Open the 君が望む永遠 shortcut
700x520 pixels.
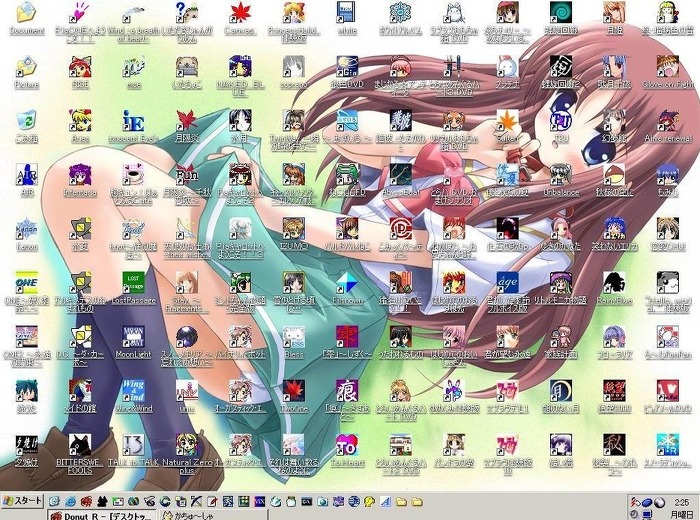click(508, 337)
